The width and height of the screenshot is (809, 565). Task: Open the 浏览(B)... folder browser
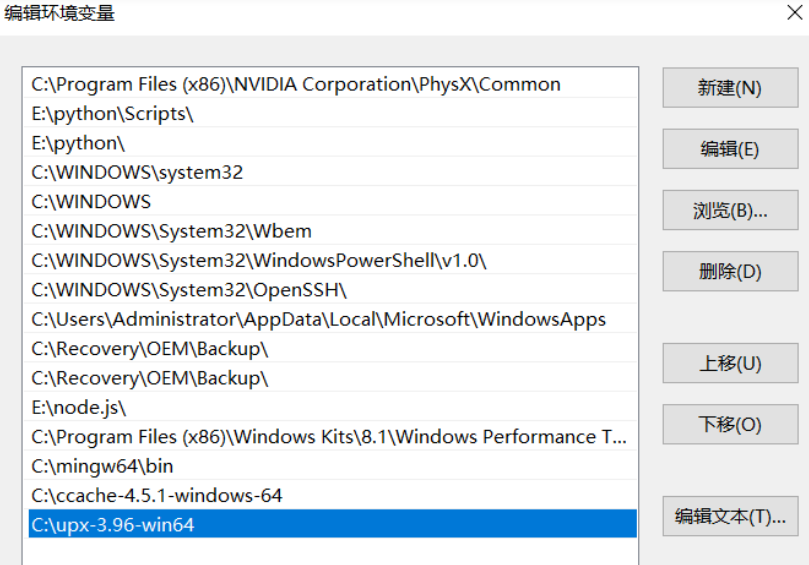(x=730, y=211)
